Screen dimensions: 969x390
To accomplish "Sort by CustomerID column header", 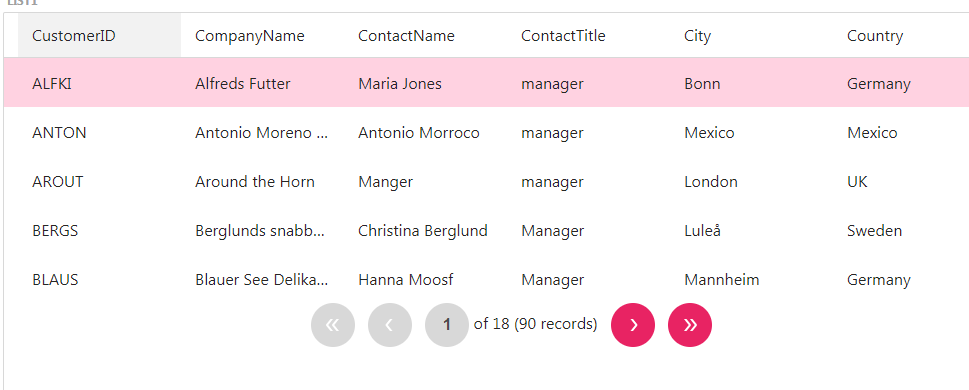I will 99,36.
